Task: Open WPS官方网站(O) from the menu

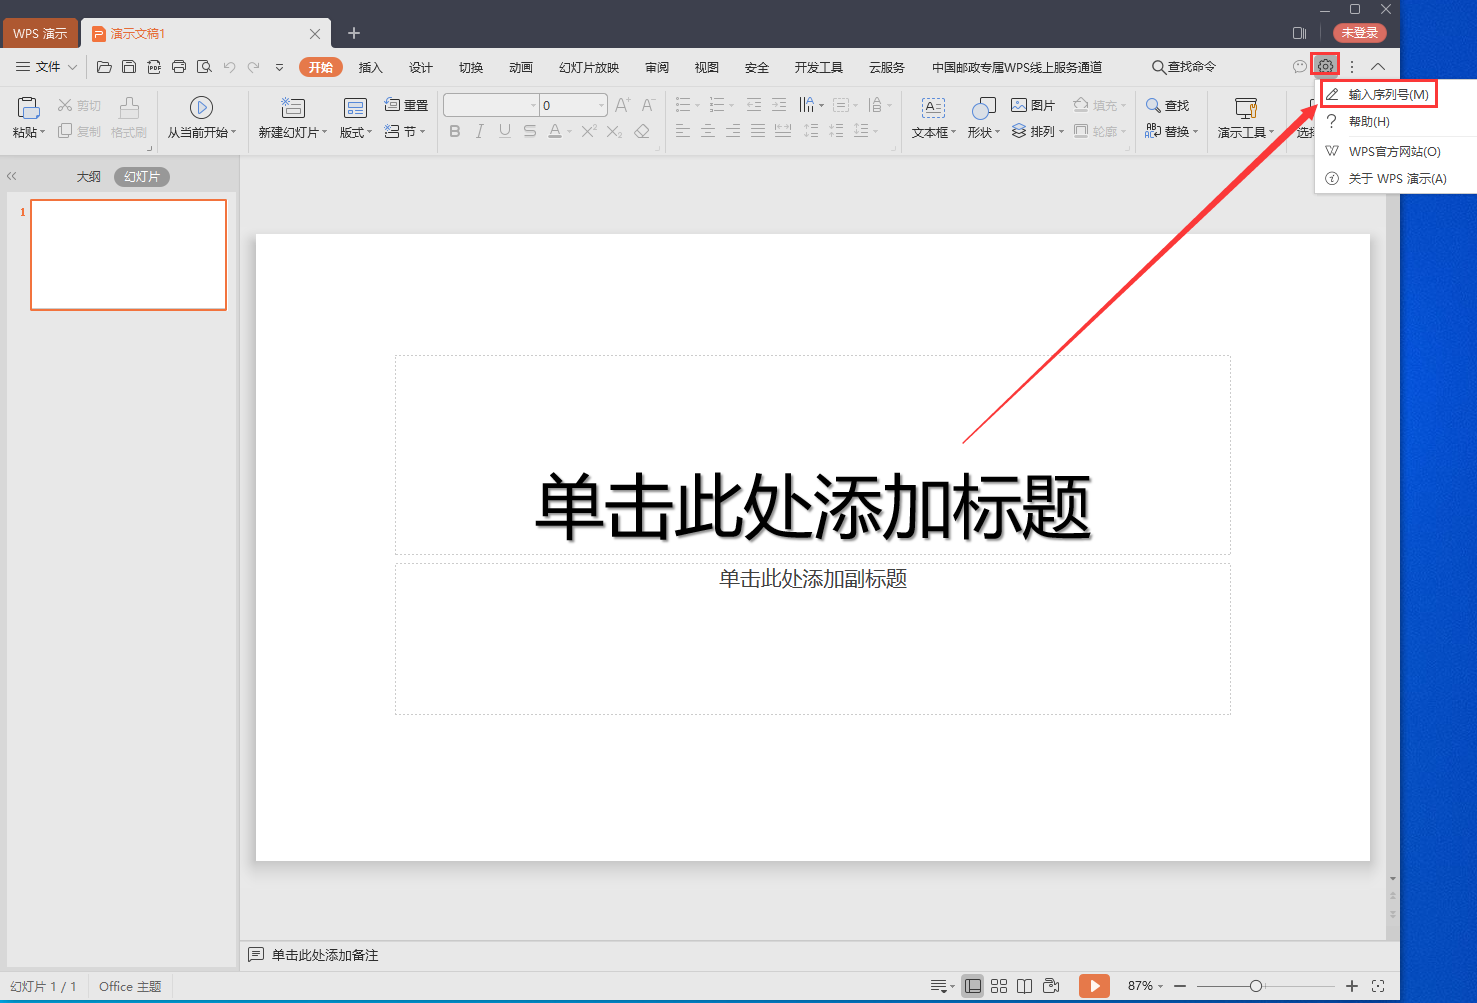Action: point(1396,151)
